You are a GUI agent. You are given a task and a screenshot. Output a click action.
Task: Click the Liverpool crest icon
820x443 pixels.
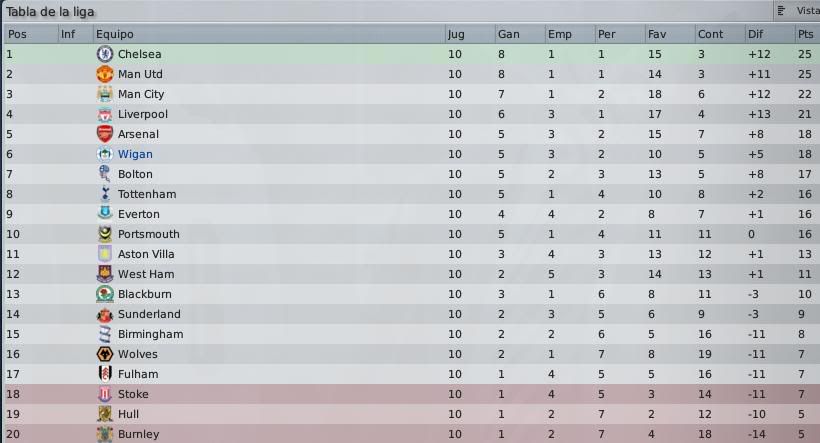105,114
